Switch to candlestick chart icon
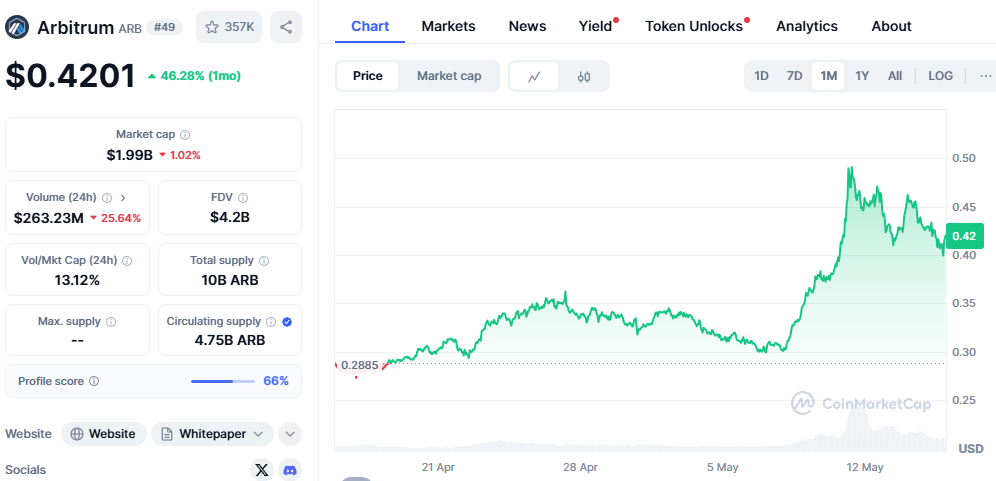 pos(584,76)
